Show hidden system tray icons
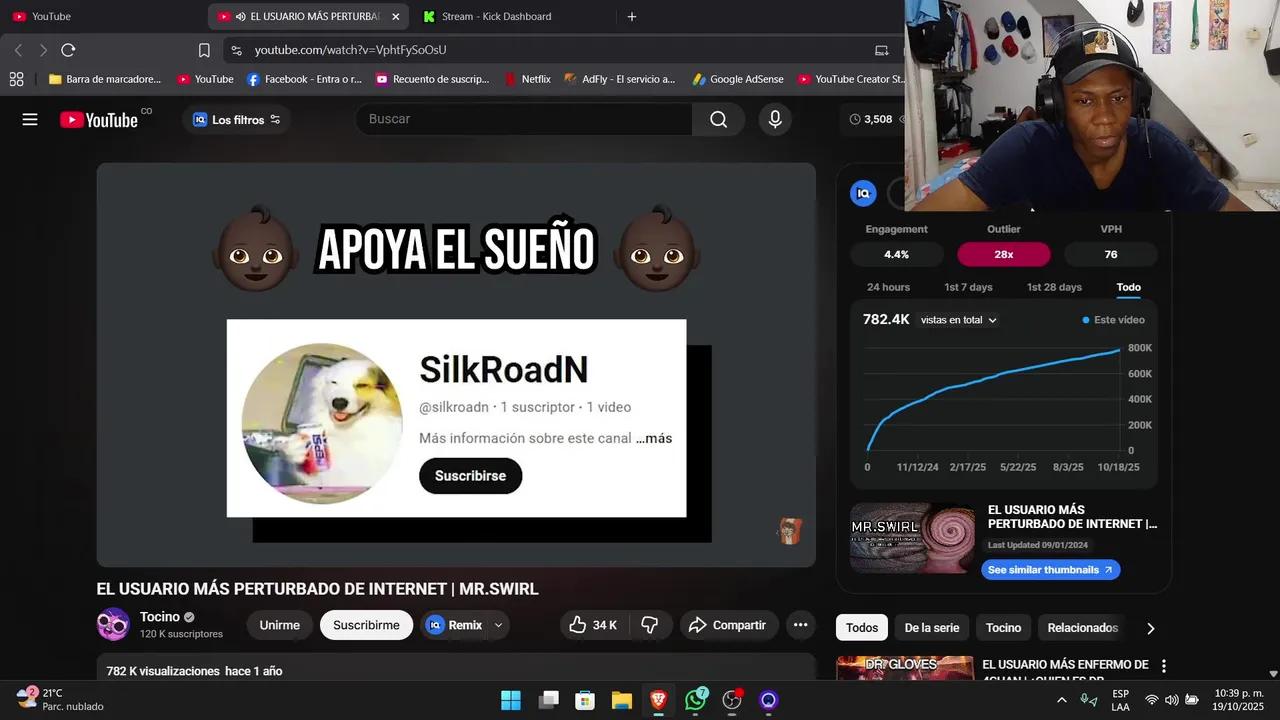This screenshot has height=720, width=1280. (x=1061, y=700)
